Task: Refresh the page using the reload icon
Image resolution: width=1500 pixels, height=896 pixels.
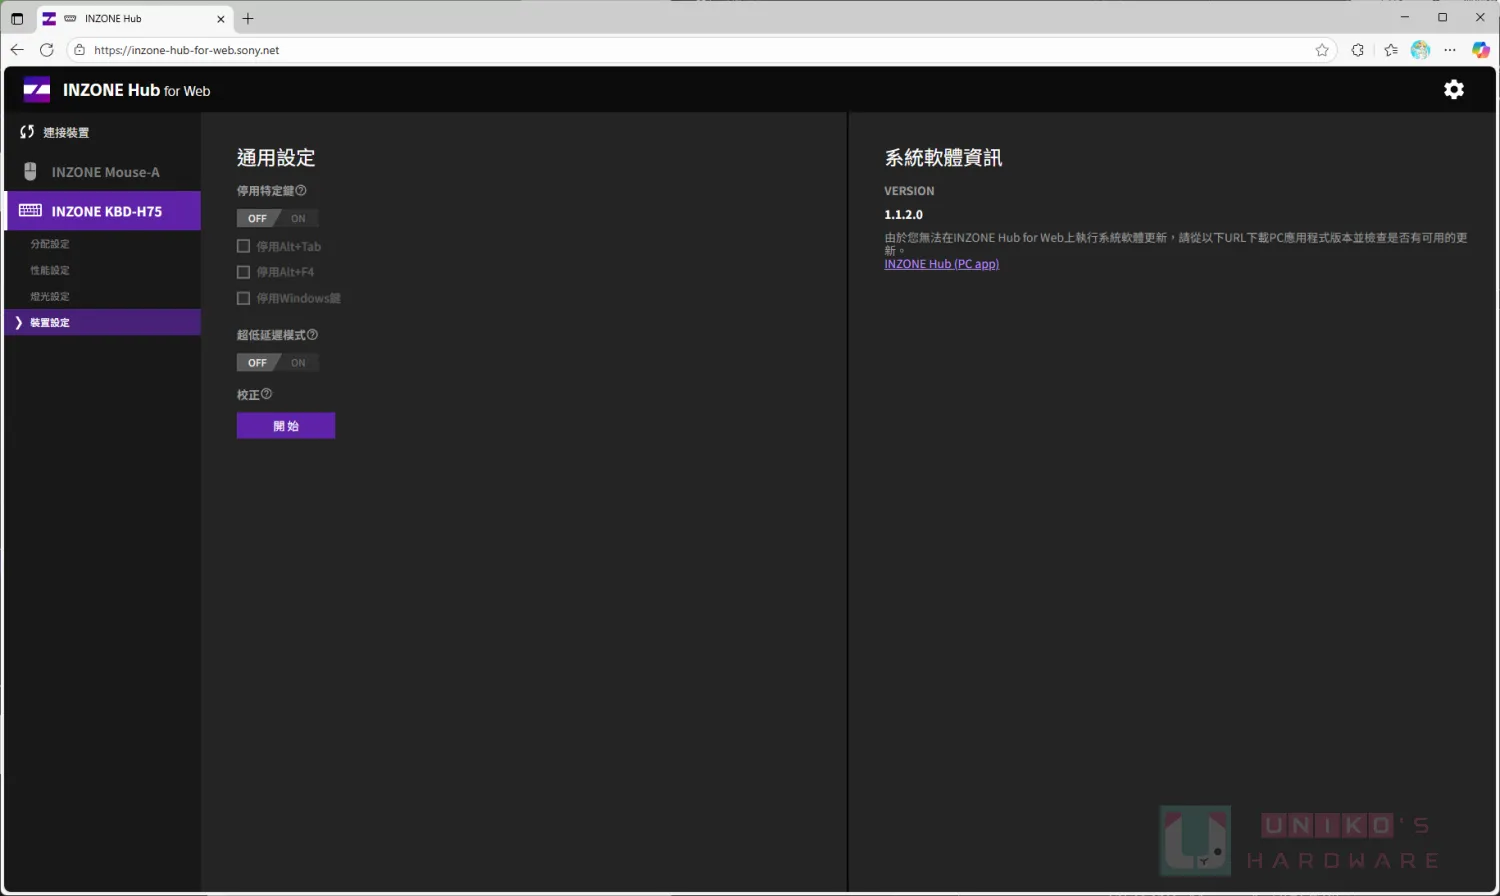Action: [47, 50]
